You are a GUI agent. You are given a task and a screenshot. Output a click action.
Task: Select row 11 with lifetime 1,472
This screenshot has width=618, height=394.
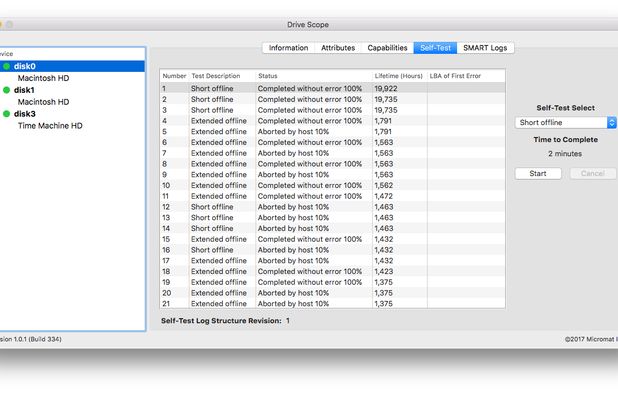point(332,196)
